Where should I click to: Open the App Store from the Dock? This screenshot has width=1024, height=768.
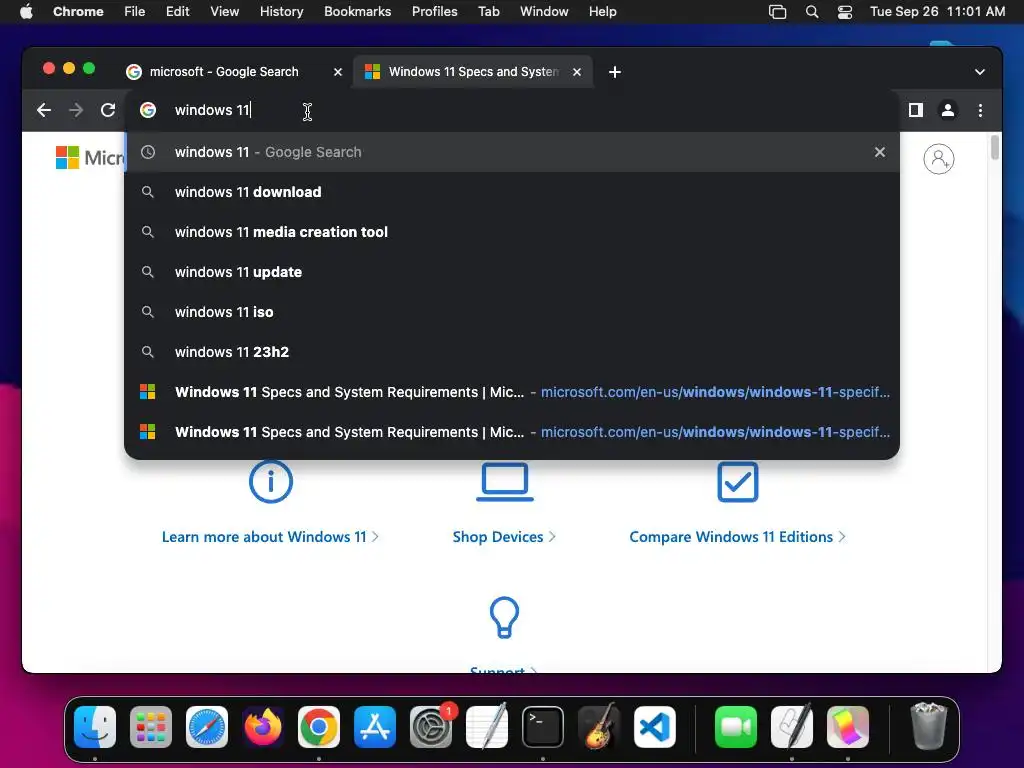pos(375,727)
